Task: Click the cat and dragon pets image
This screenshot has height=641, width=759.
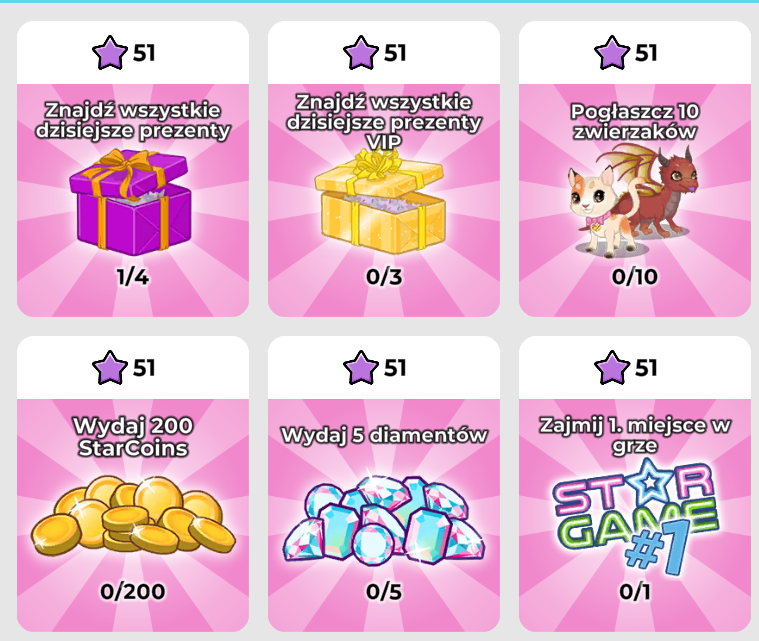Action: point(633,200)
